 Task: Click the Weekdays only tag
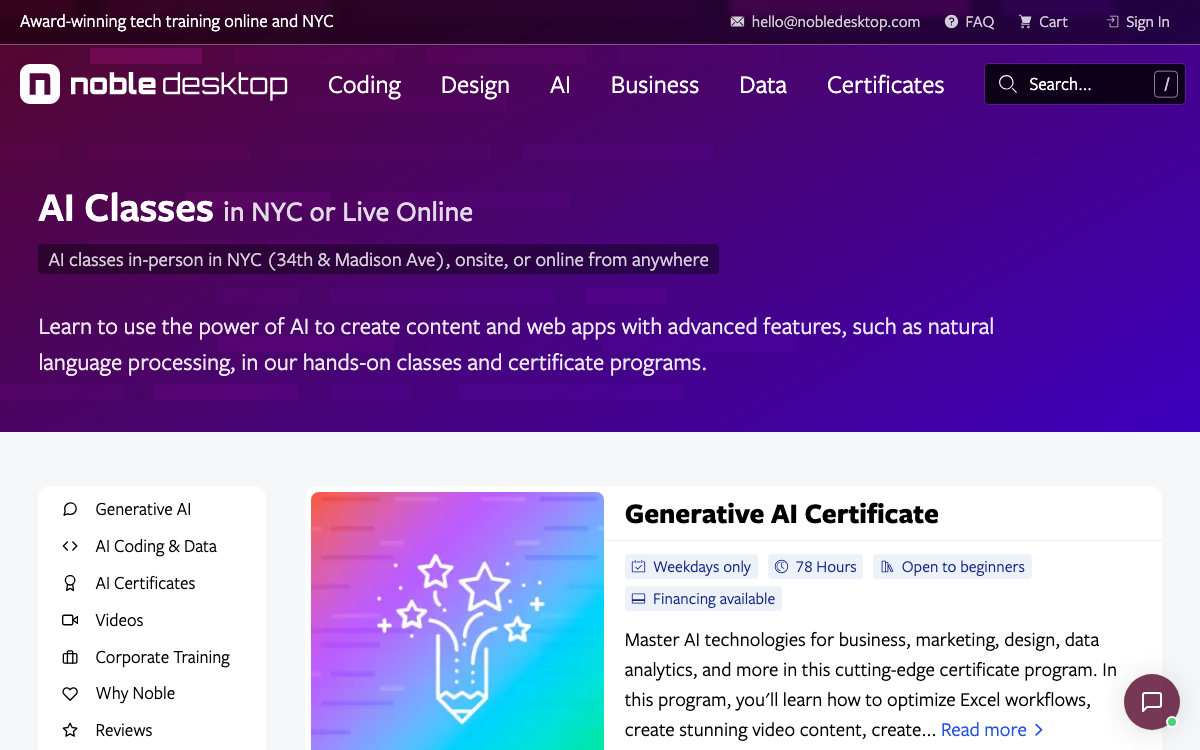pos(692,567)
